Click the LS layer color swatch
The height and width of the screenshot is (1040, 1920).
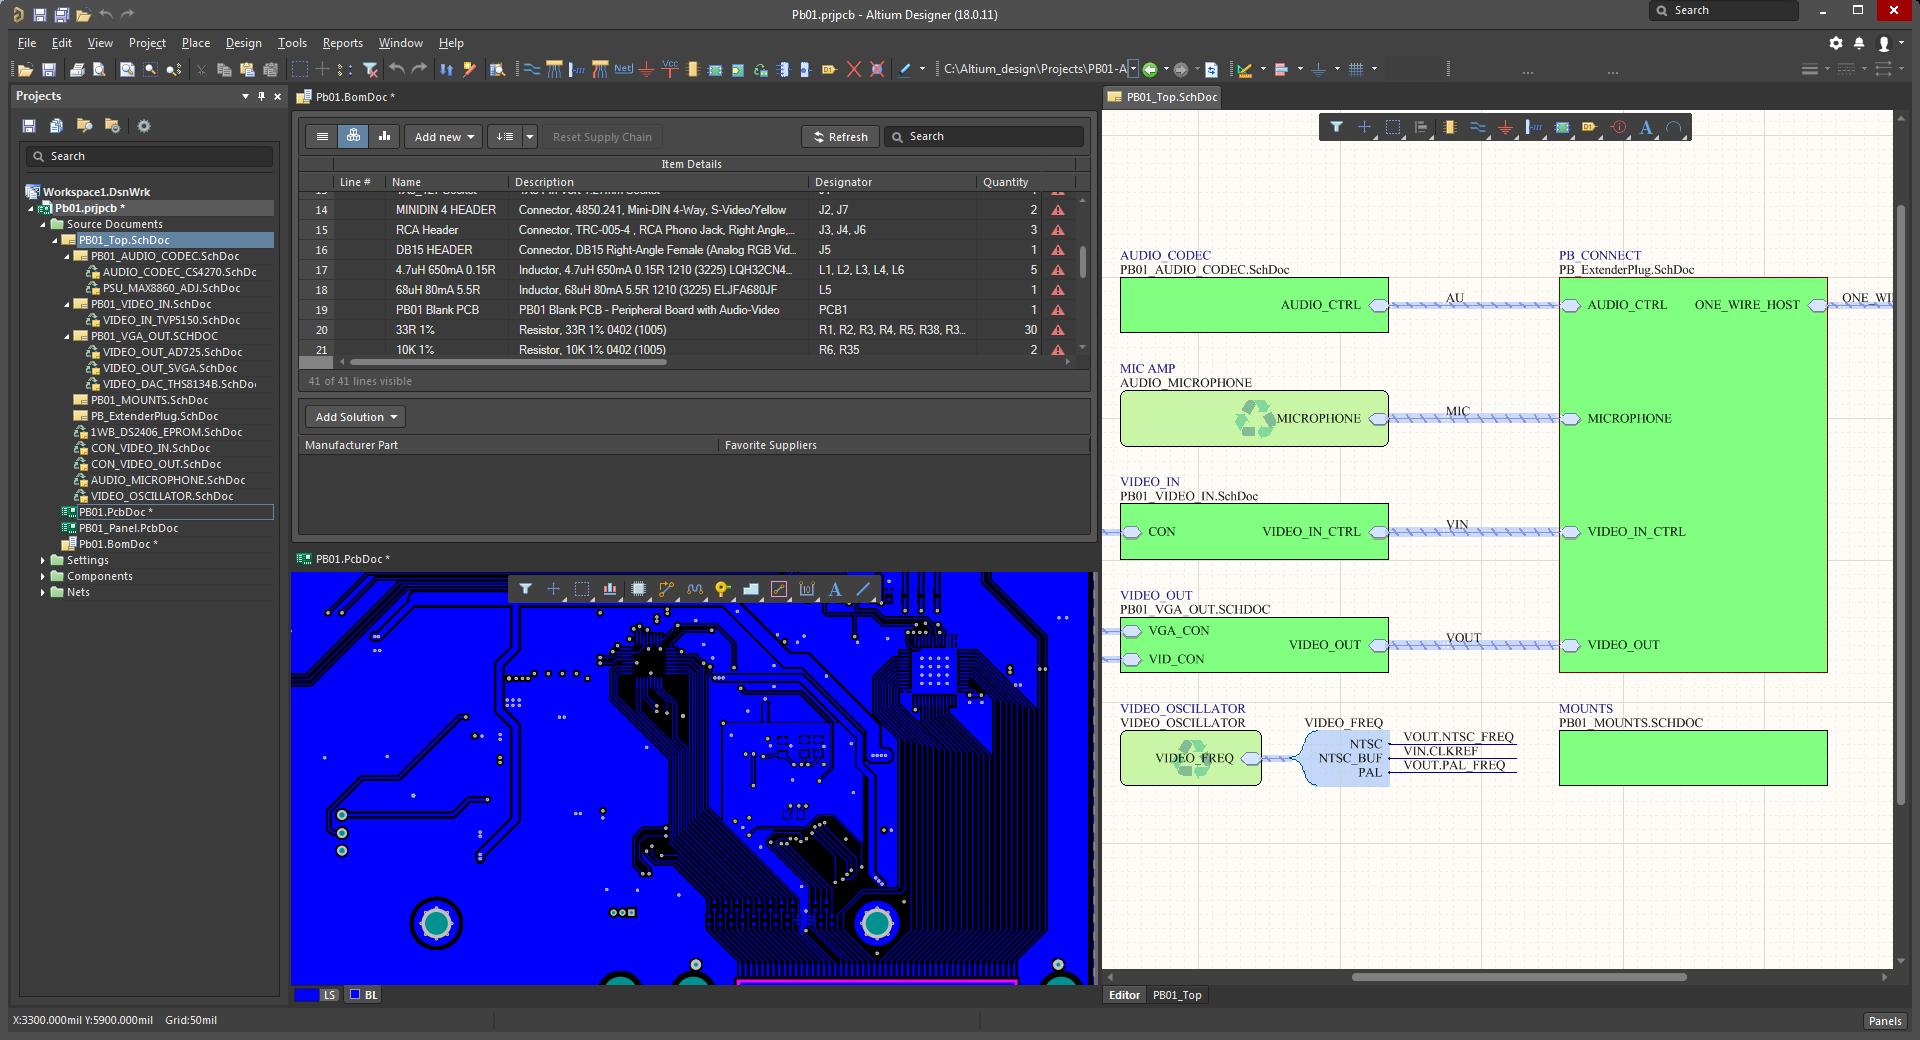click(307, 995)
